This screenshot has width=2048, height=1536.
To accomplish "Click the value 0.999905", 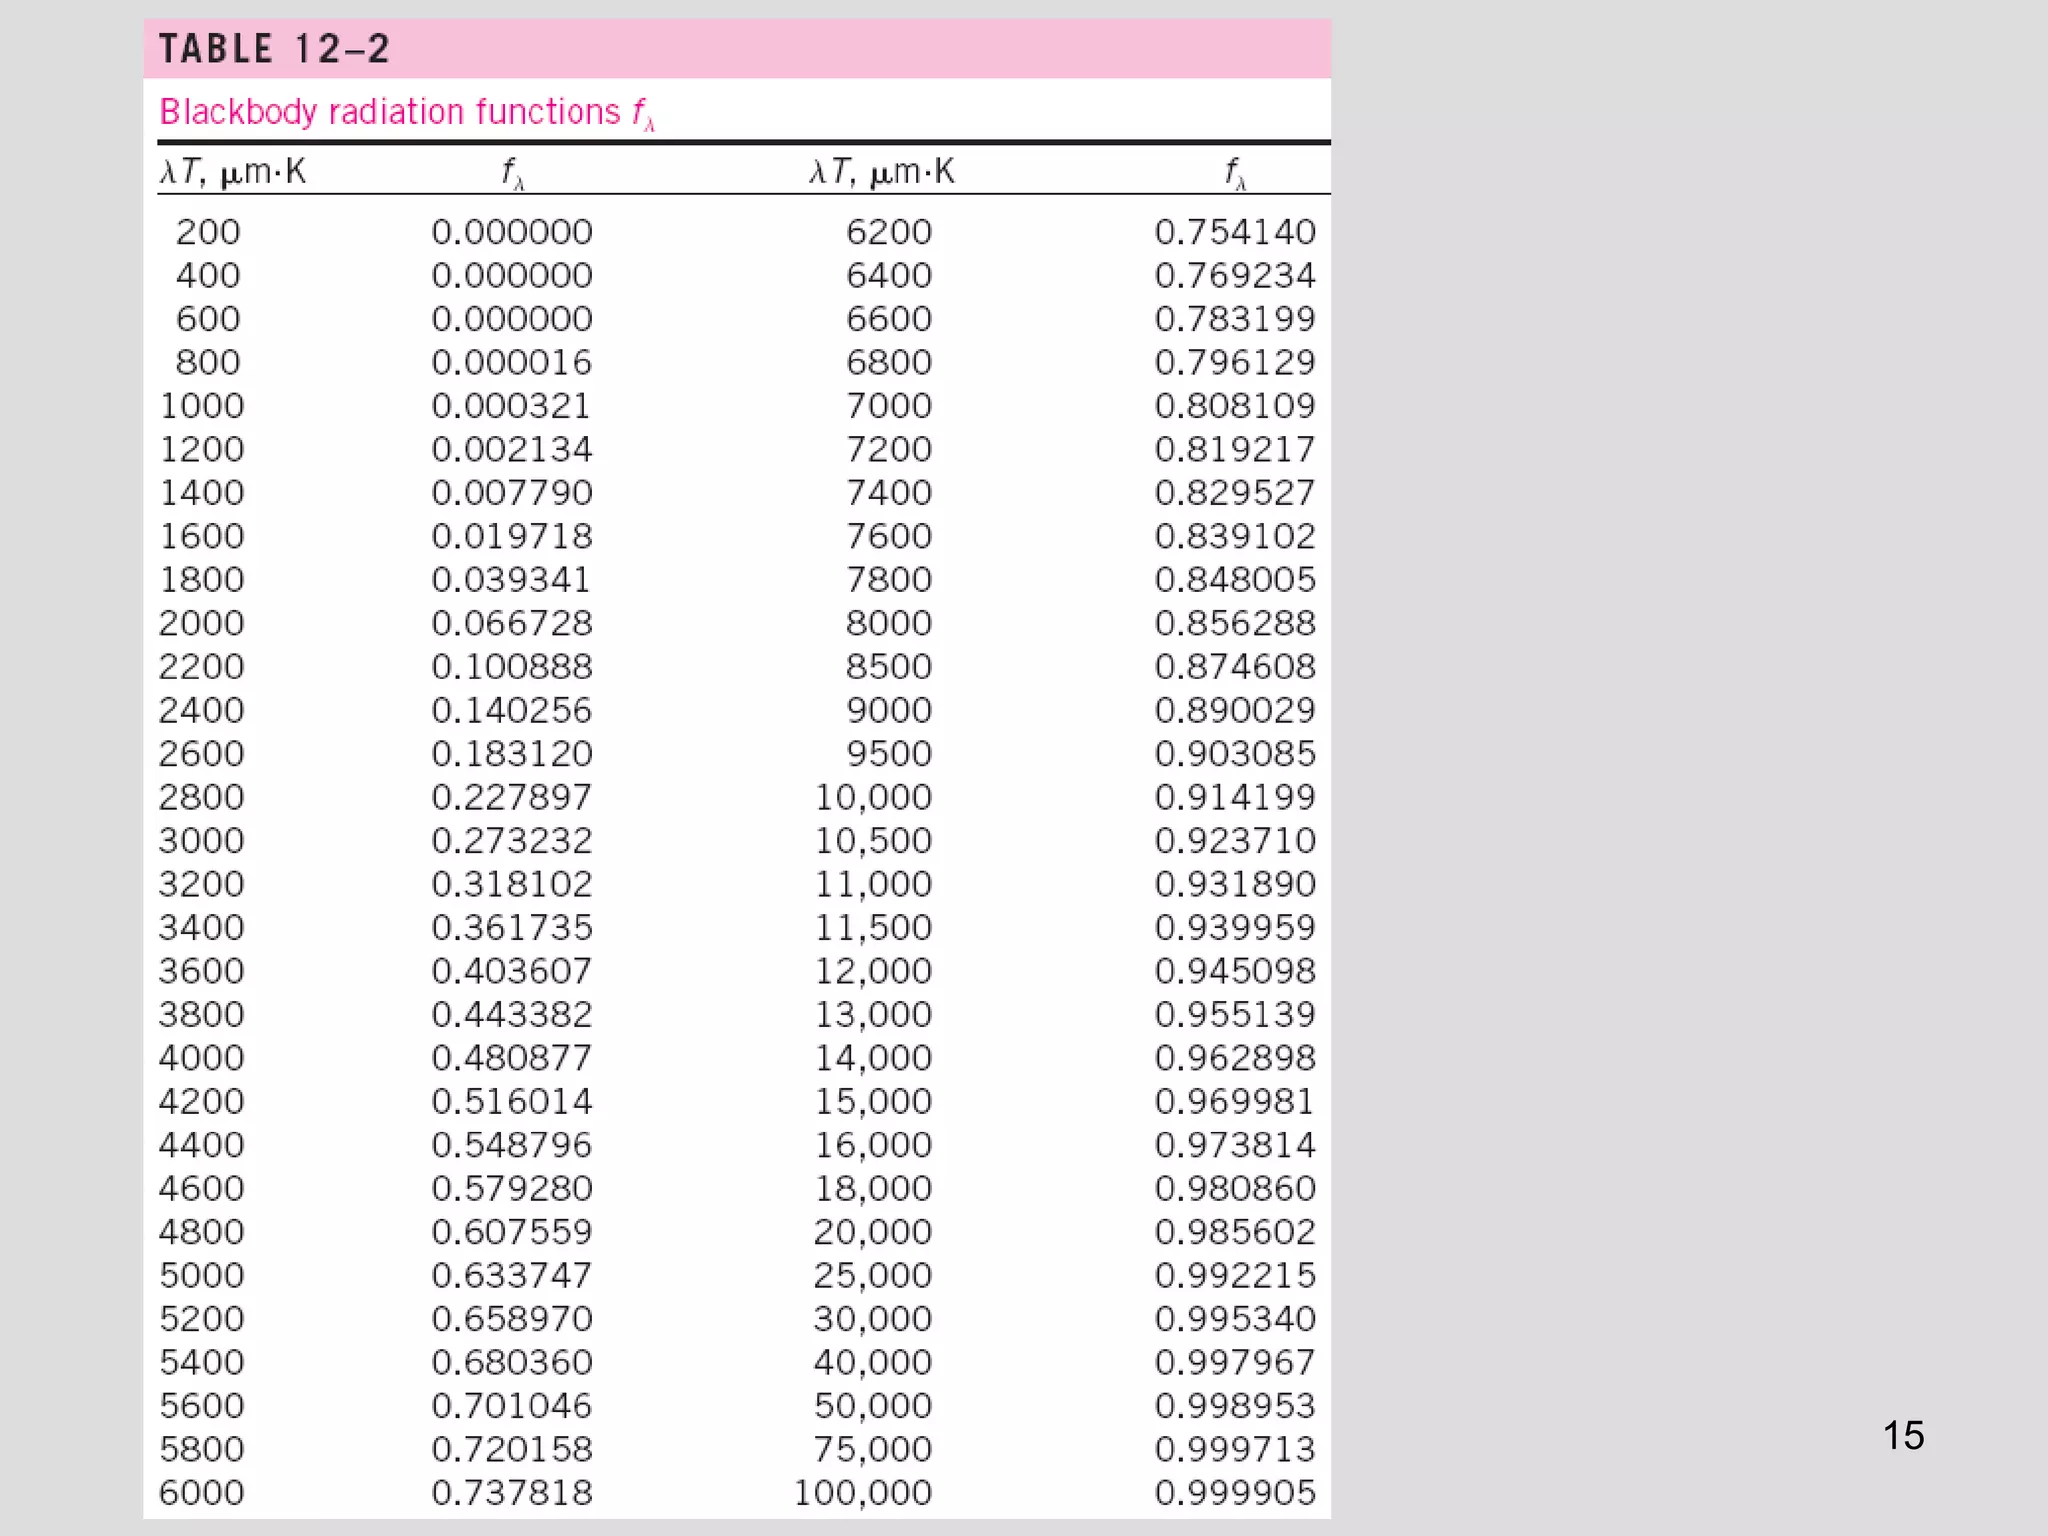I will (1235, 1493).
